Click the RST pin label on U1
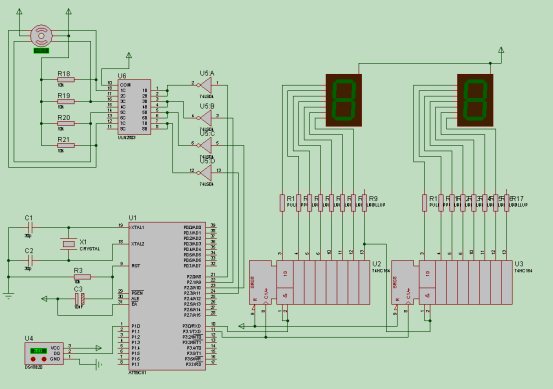Image resolution: width=553 pixels, height=389 pixels. [136, 266]
